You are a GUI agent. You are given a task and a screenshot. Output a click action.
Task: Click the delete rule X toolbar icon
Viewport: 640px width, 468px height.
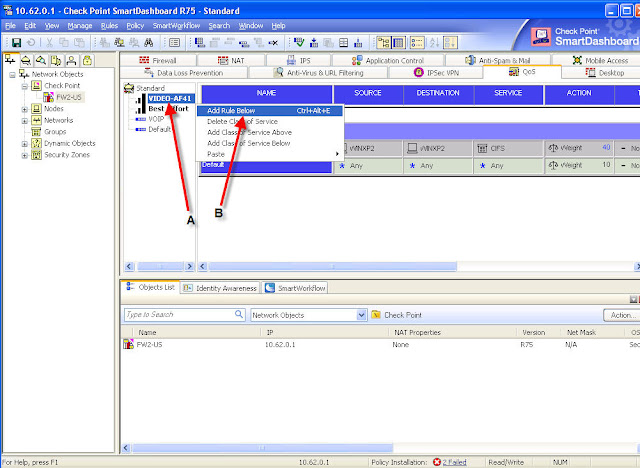pos(273,42)
